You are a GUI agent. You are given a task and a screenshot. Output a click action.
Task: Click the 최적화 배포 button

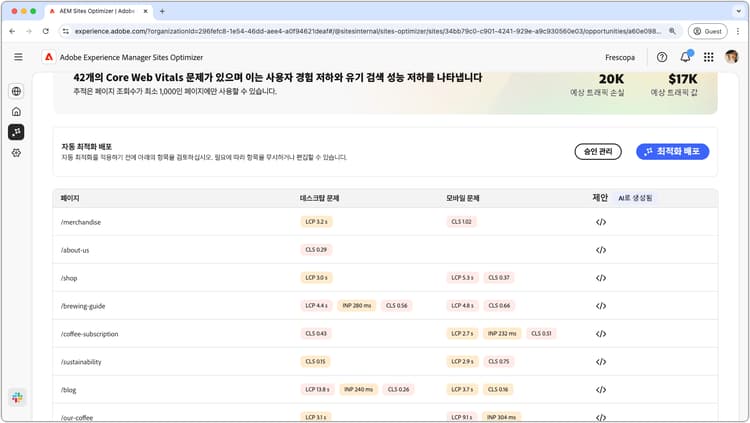673,152
